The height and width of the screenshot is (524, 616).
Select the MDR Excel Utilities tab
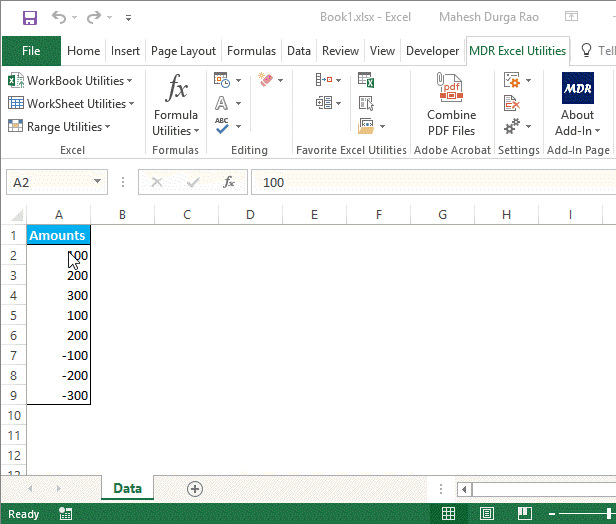517,51
